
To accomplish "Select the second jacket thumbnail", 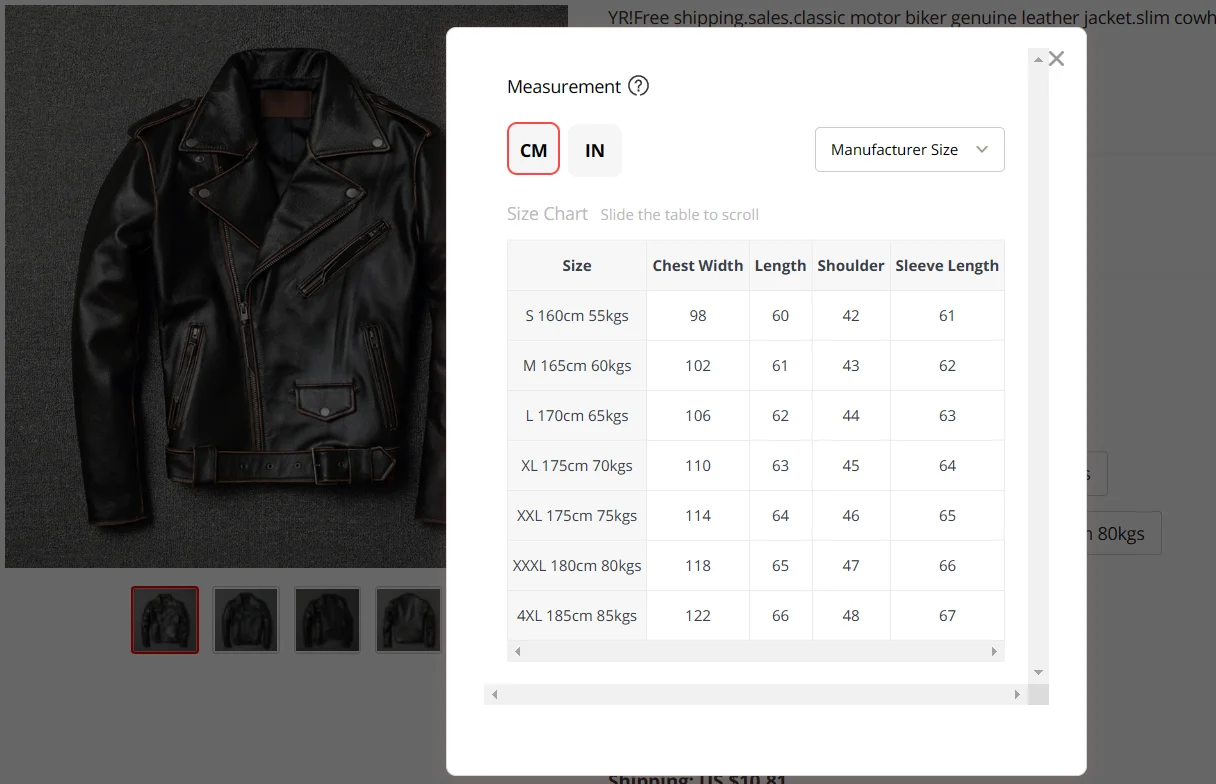I will point(246,620).
